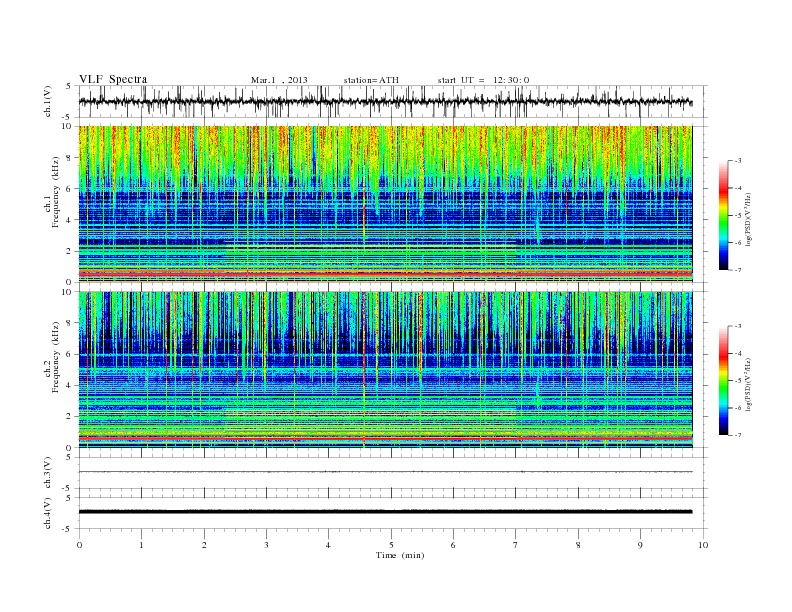
Task: Click the time axis tick label "0"
Action: coord(79,545)
